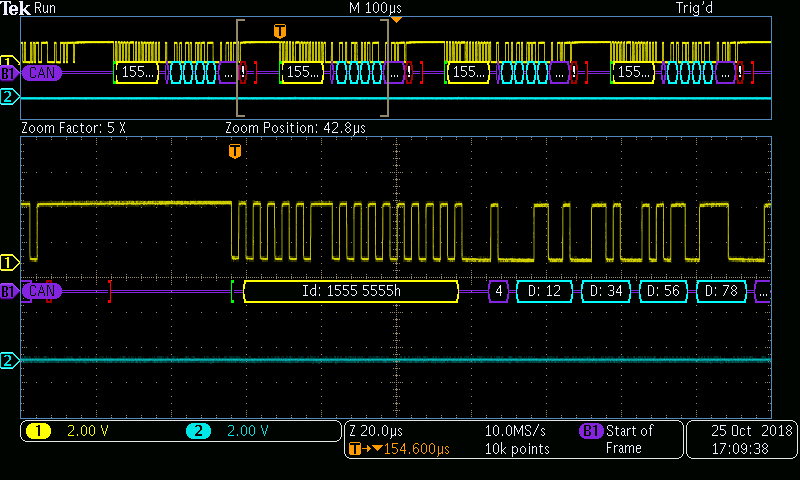Click the M 100µs timebase readout

375,8
